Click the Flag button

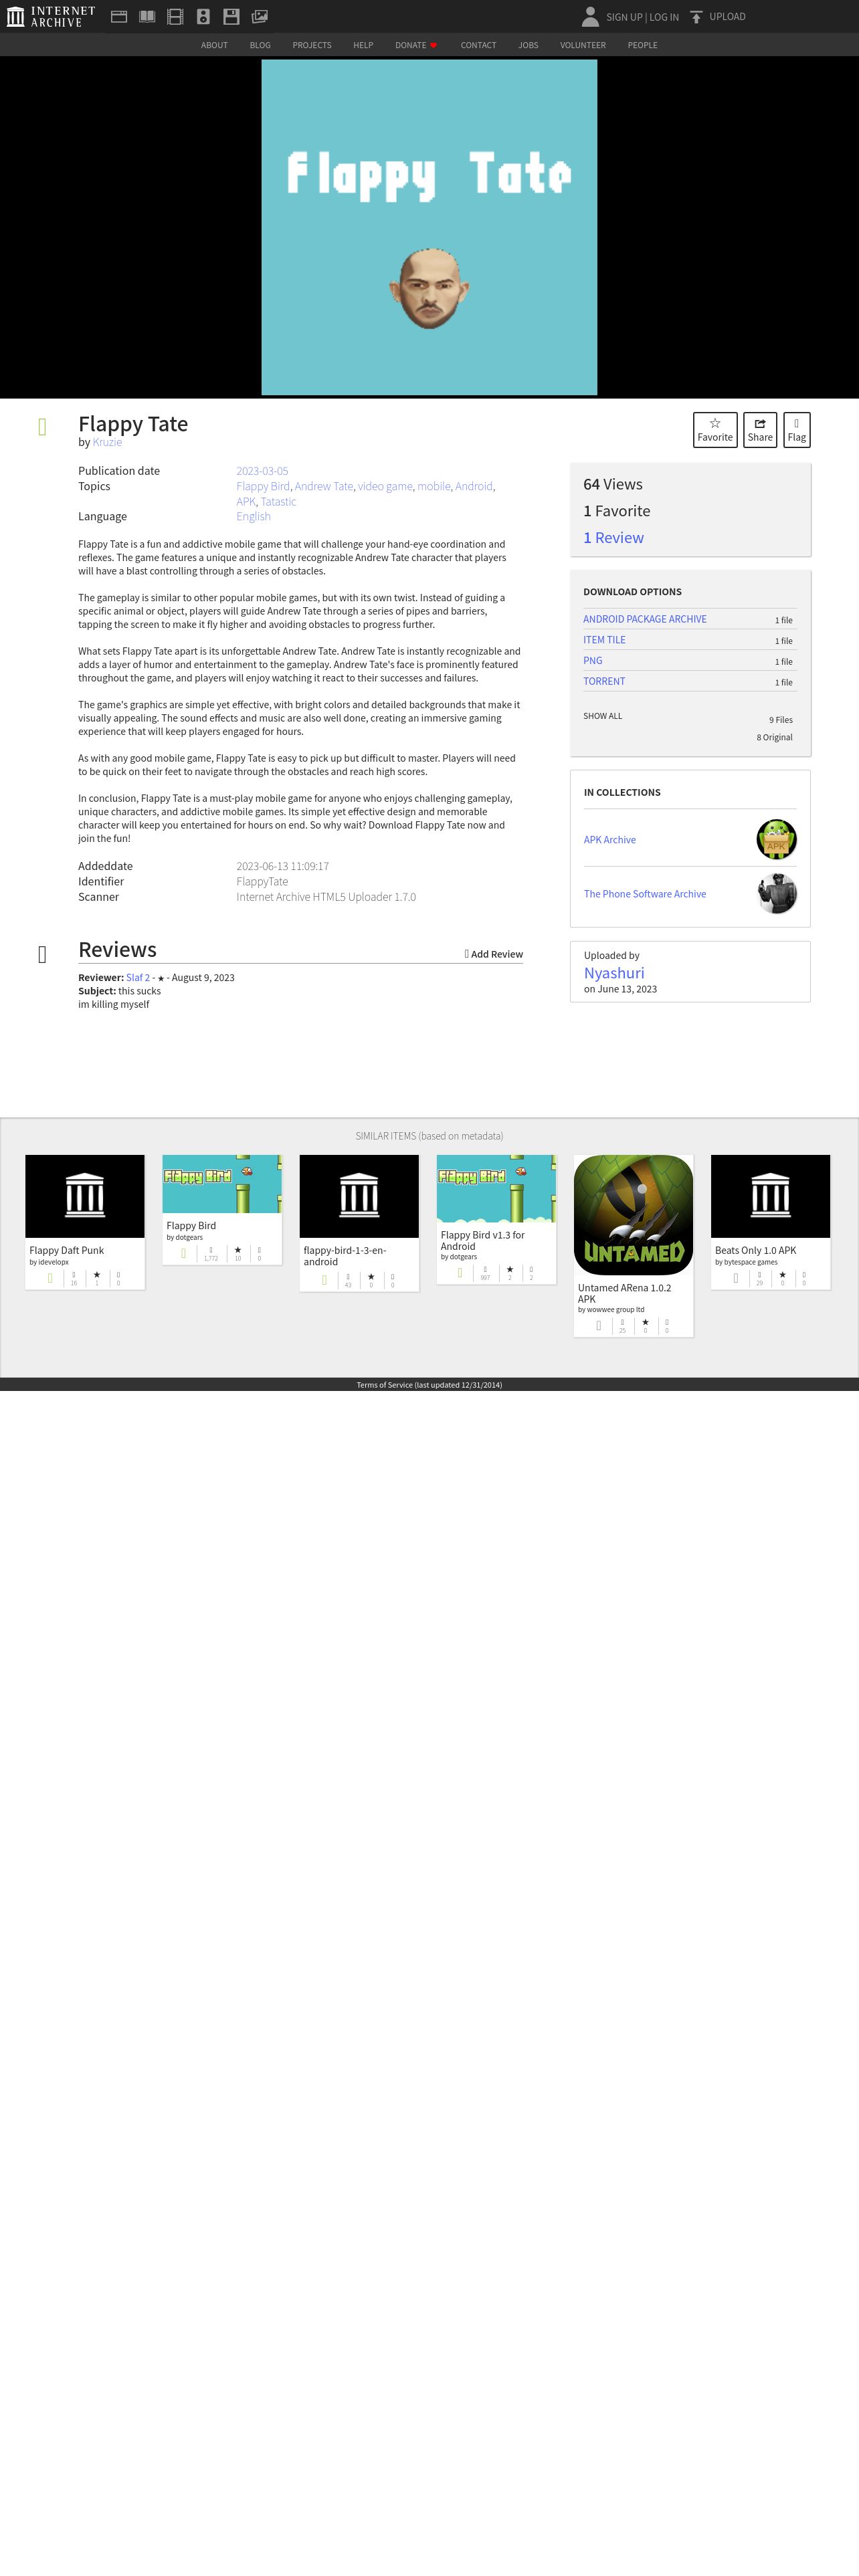point(797,430)
